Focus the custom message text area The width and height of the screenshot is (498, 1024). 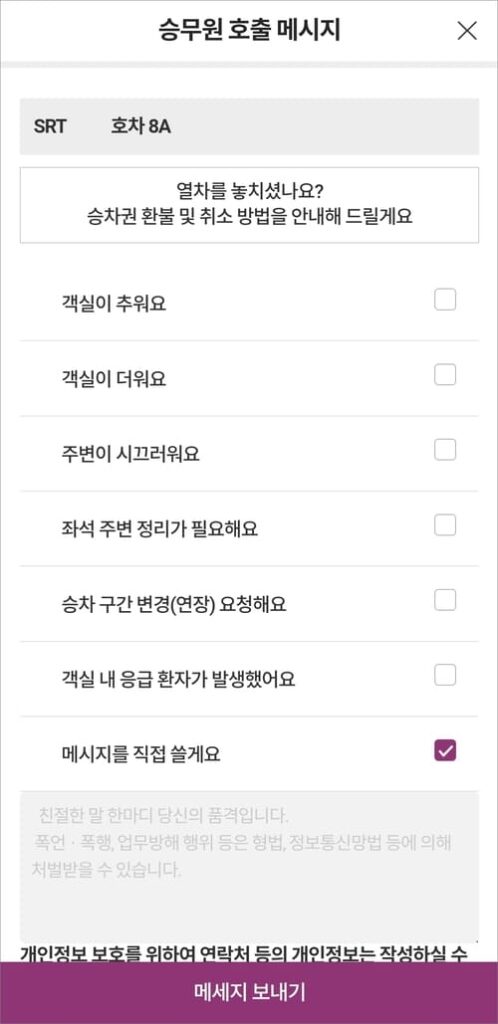point(249,867)
